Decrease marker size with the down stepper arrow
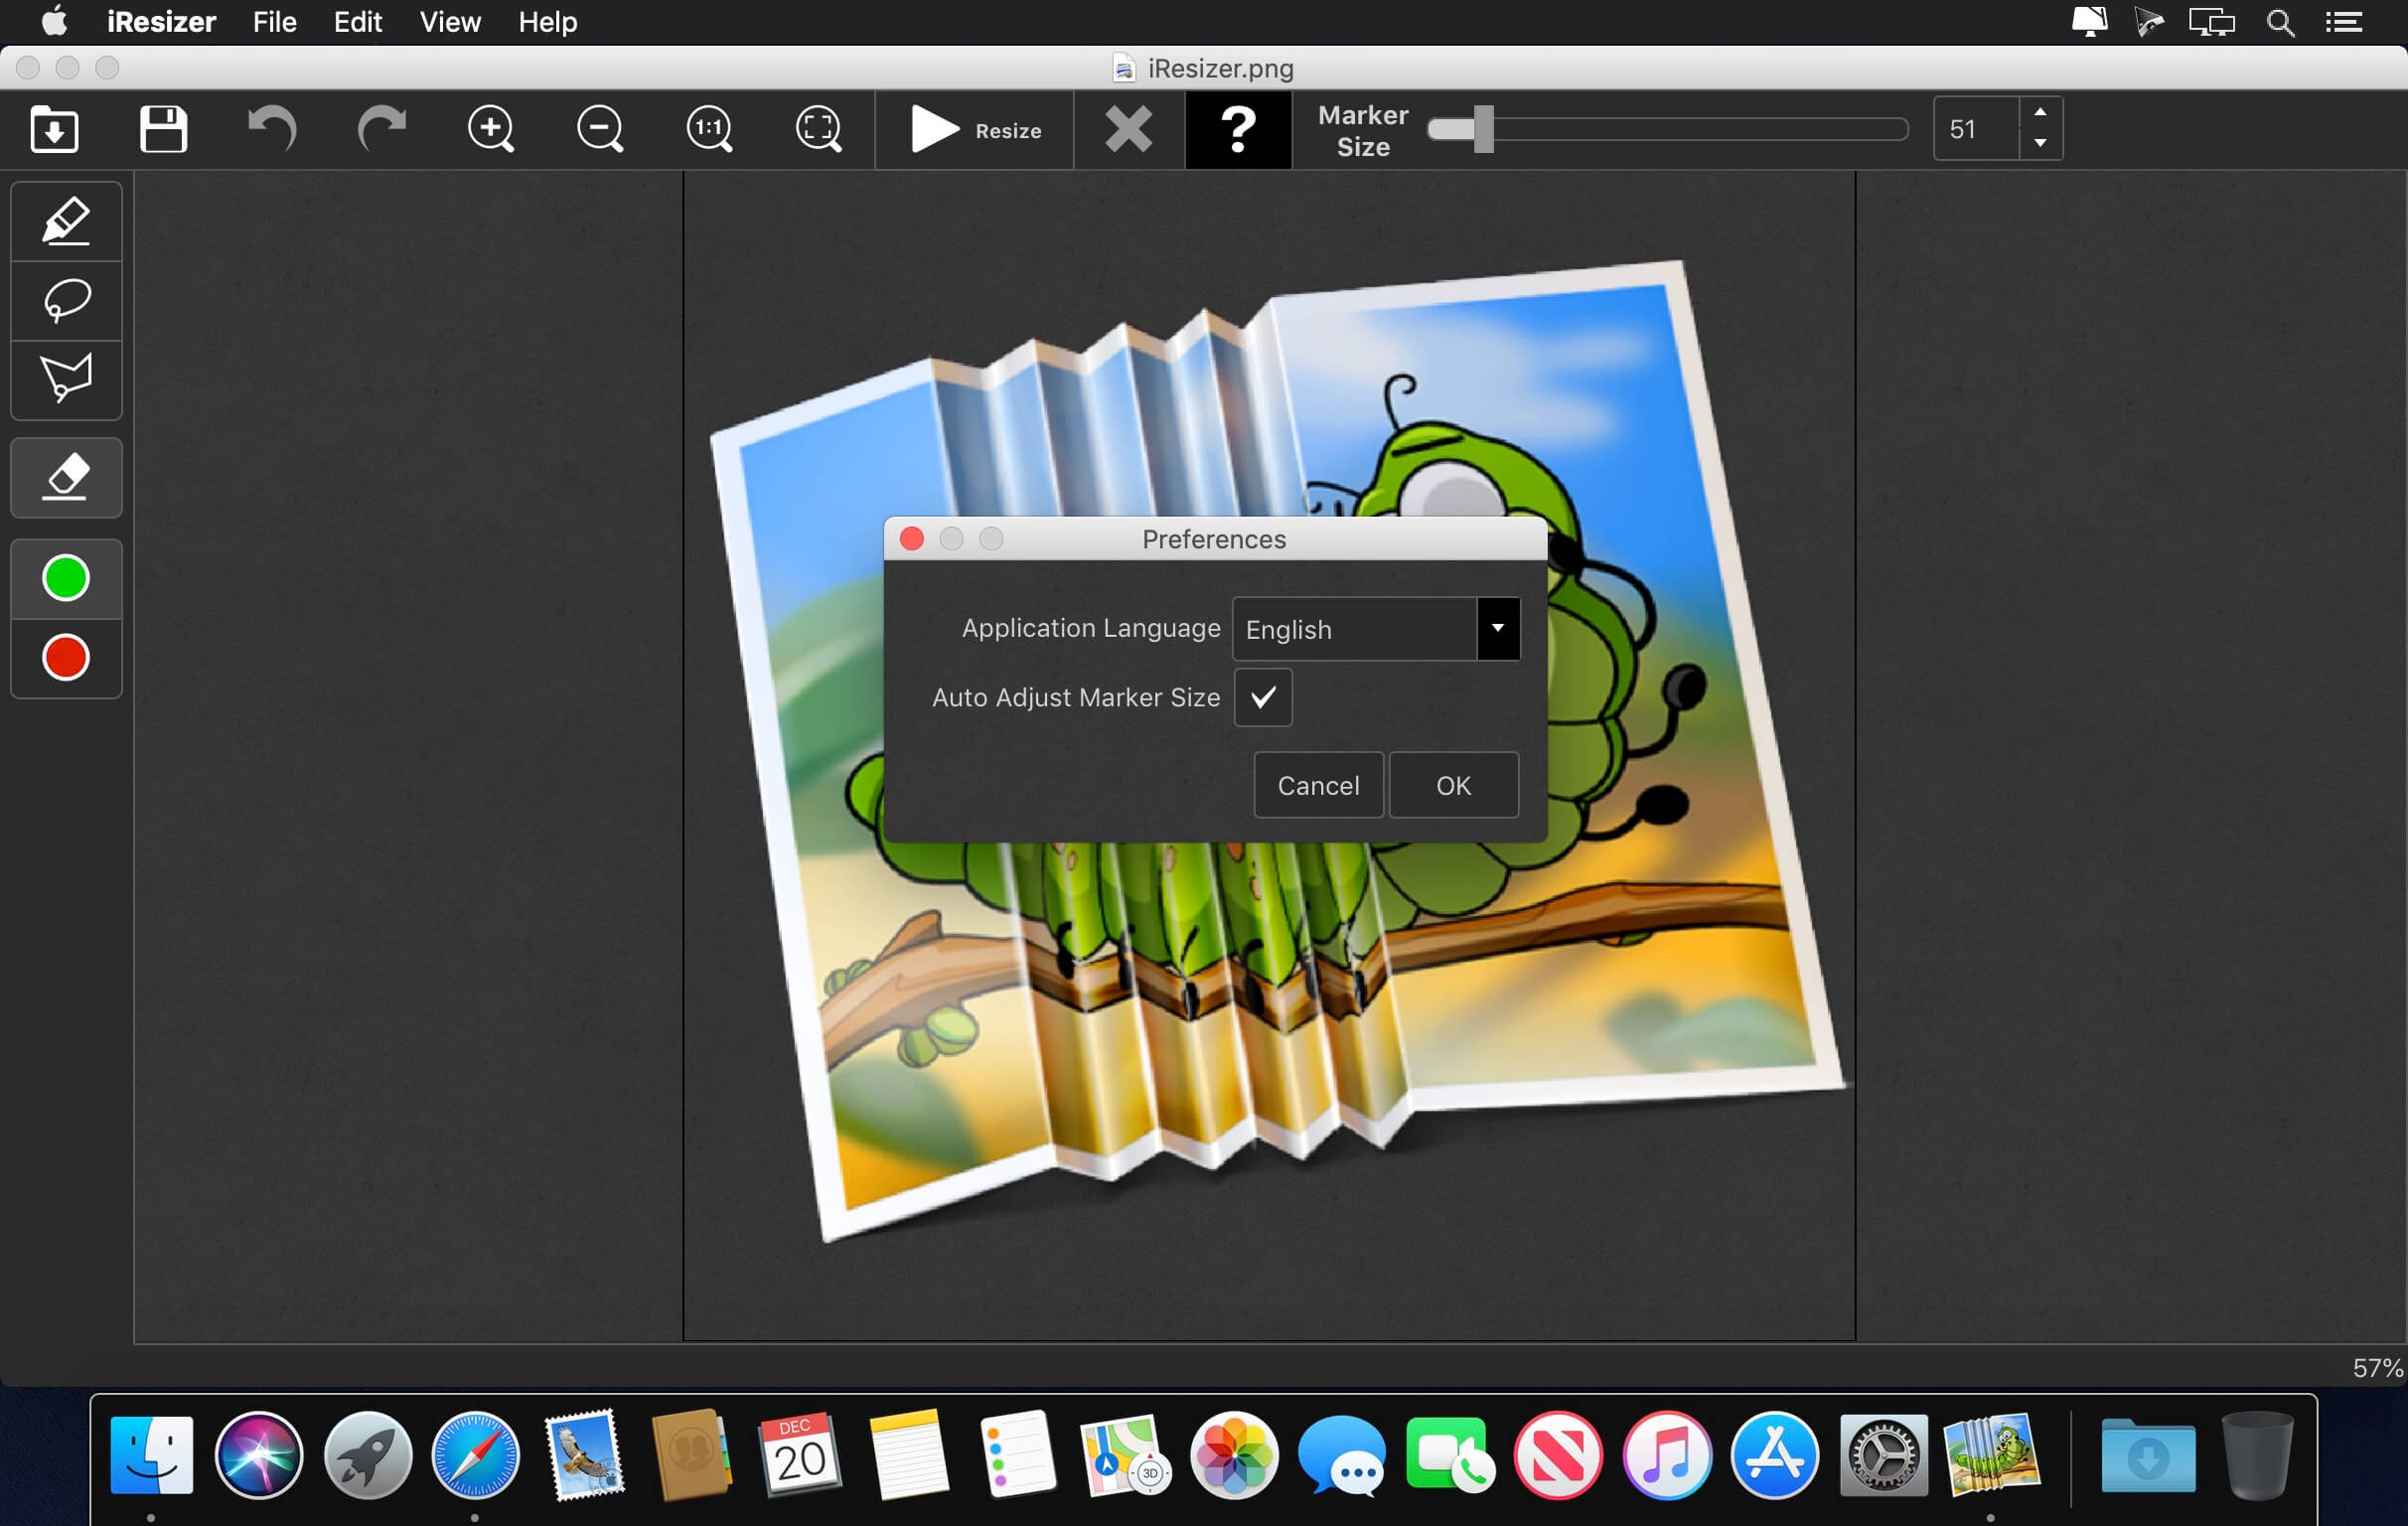Screen dimensions: 2408x1526 click(x=2040, y=144)
